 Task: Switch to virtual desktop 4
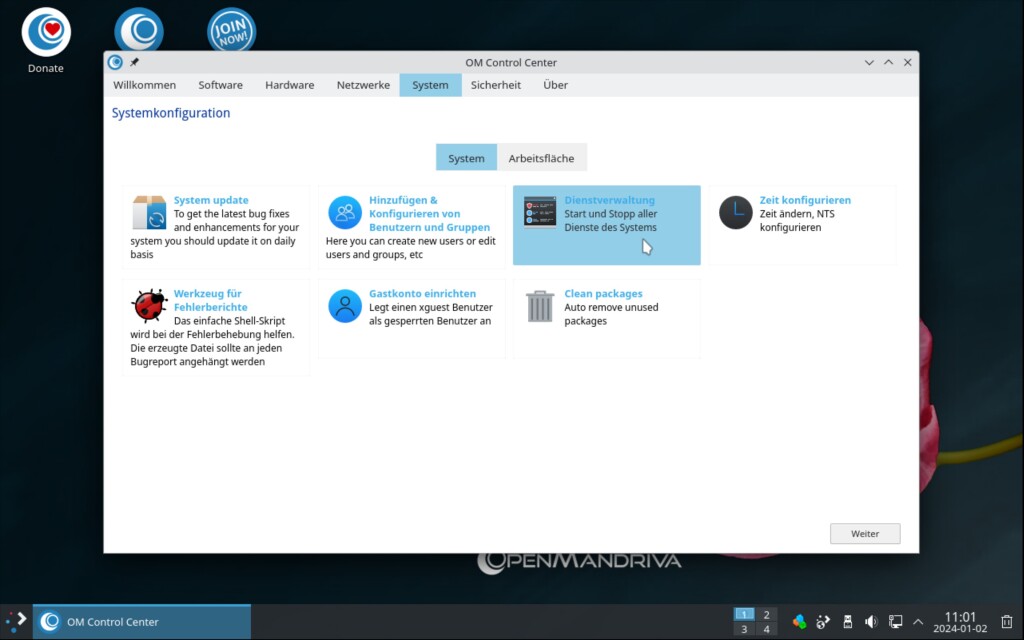767,629
